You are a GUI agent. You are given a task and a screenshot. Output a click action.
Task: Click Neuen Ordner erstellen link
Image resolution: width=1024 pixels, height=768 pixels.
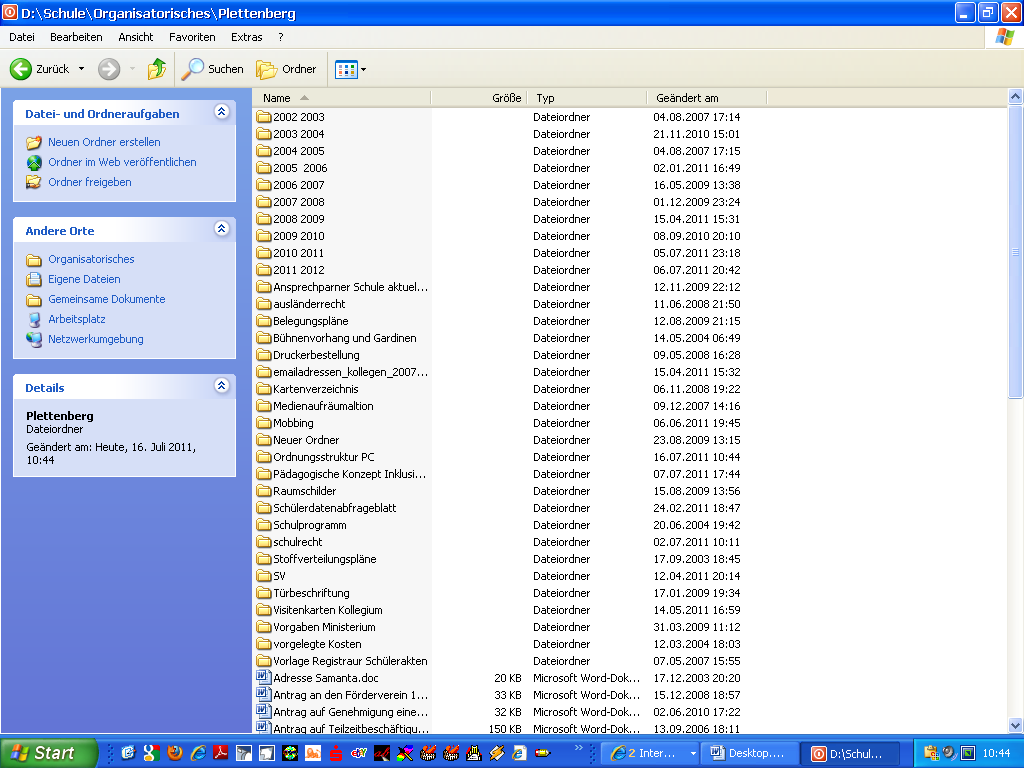104,142
